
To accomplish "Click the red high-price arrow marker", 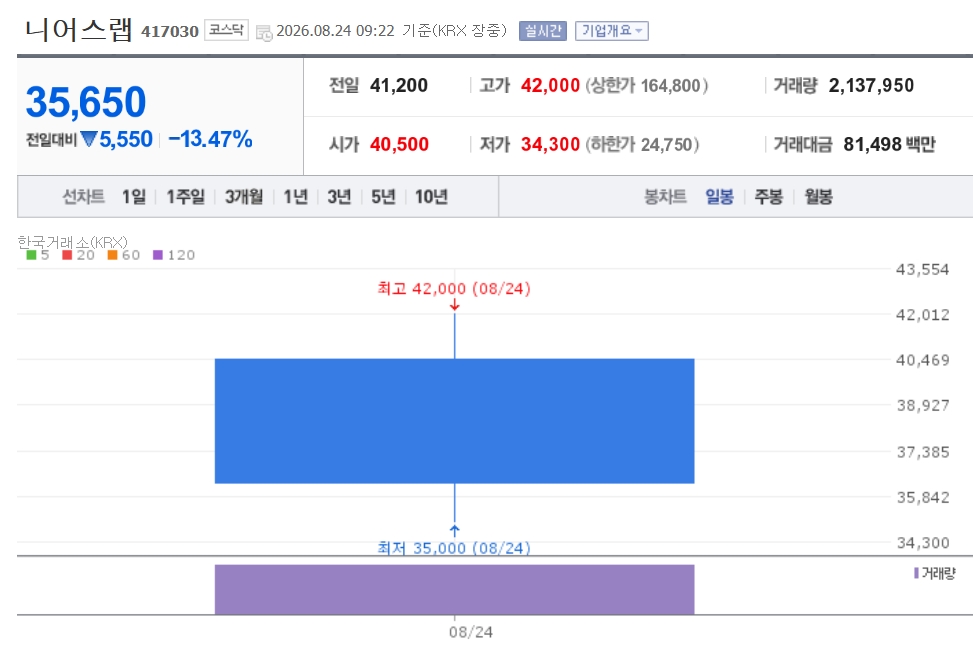I will pyautogui.click(x=455, y=305).
